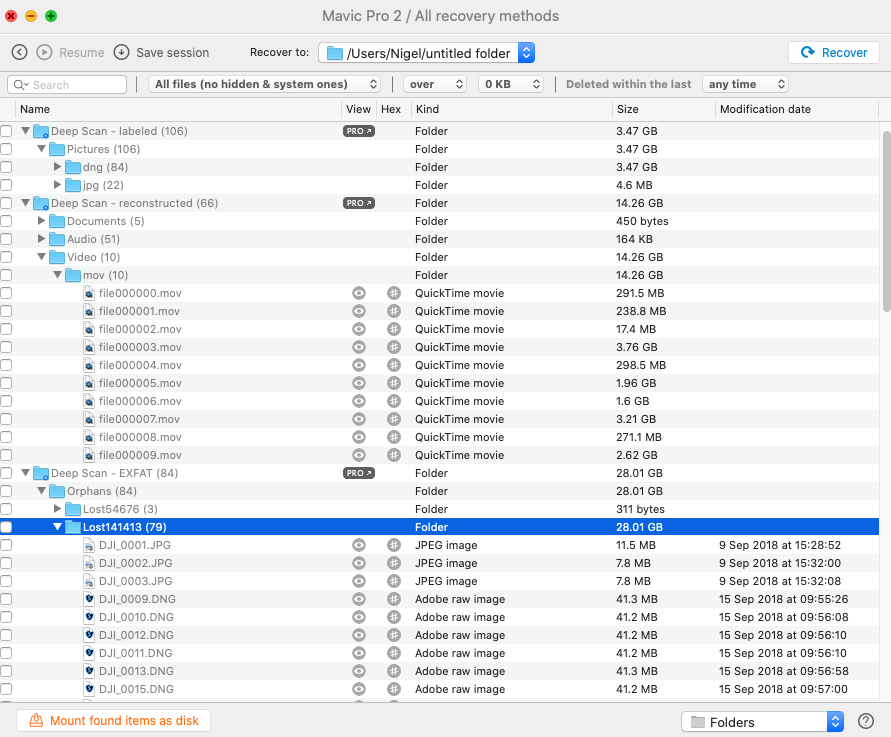Open hex view for file000001.mov
The width and height of the screenshot is (891, 737).
394,311
